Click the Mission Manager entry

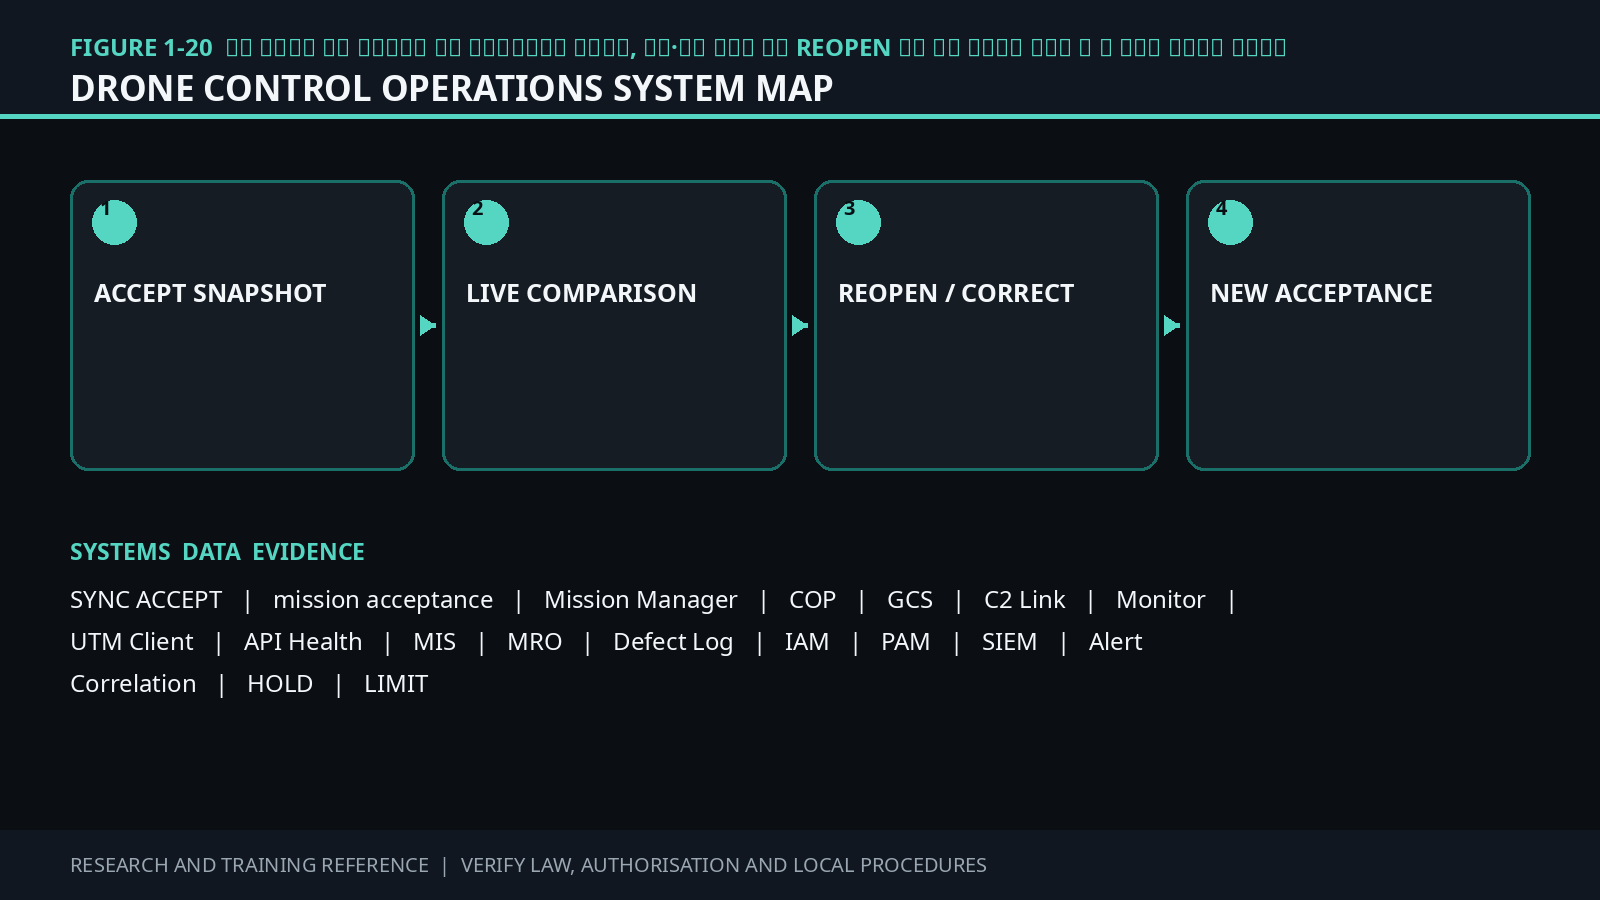(641, 600)
